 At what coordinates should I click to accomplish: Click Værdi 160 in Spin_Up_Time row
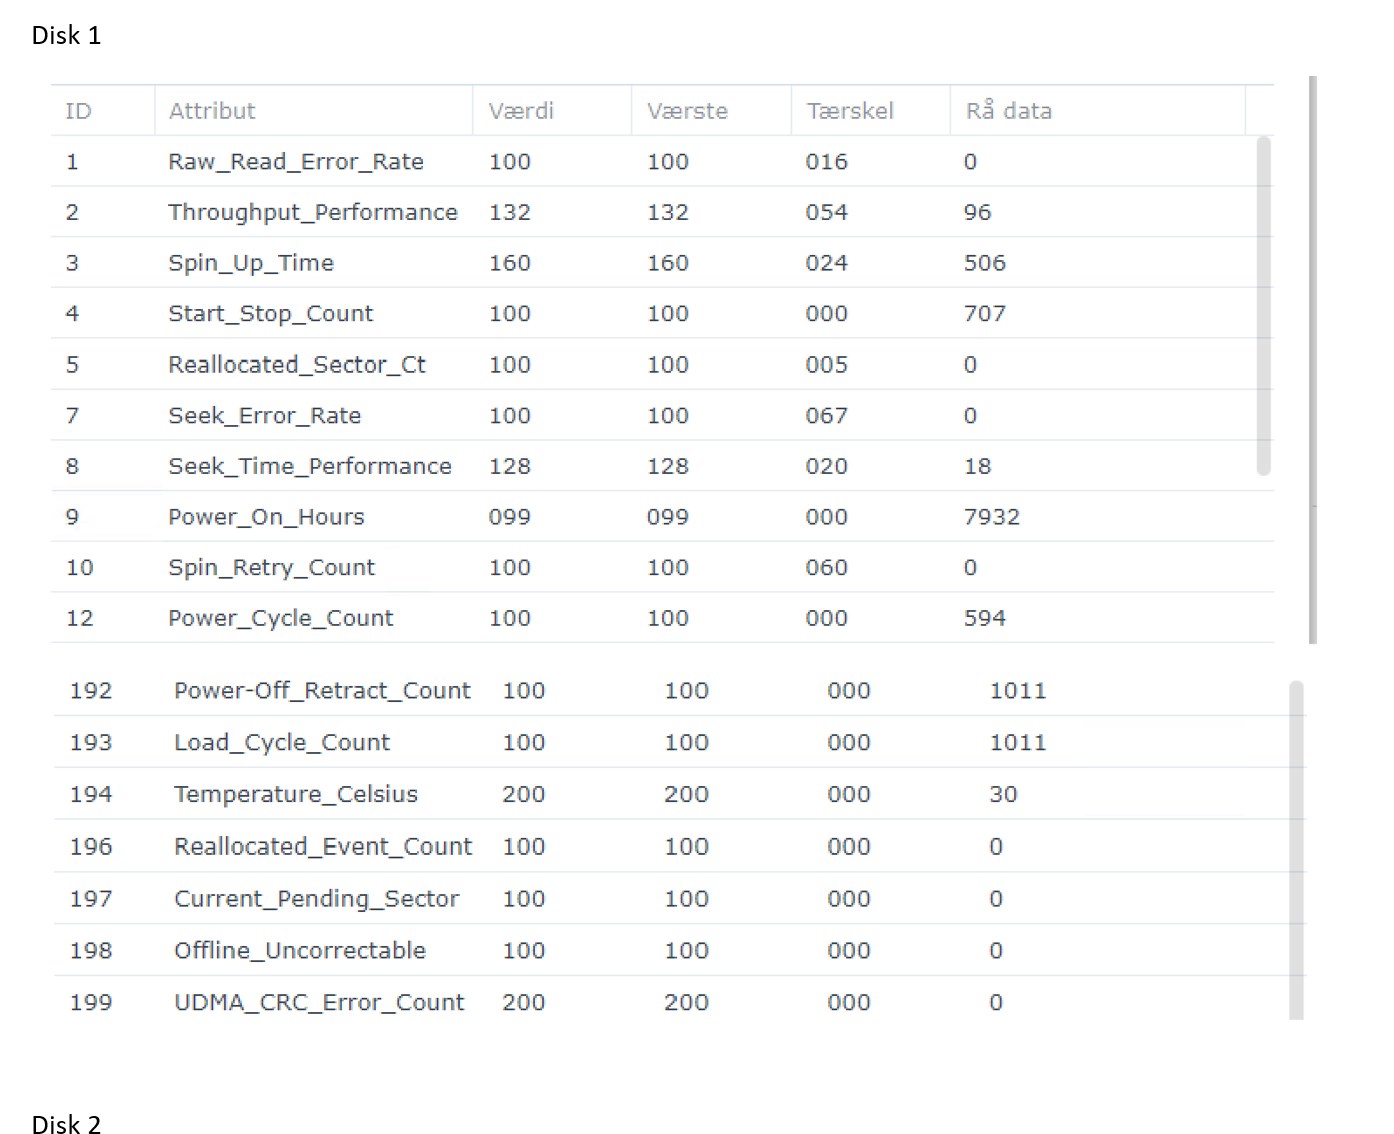[x=510, y=263]
